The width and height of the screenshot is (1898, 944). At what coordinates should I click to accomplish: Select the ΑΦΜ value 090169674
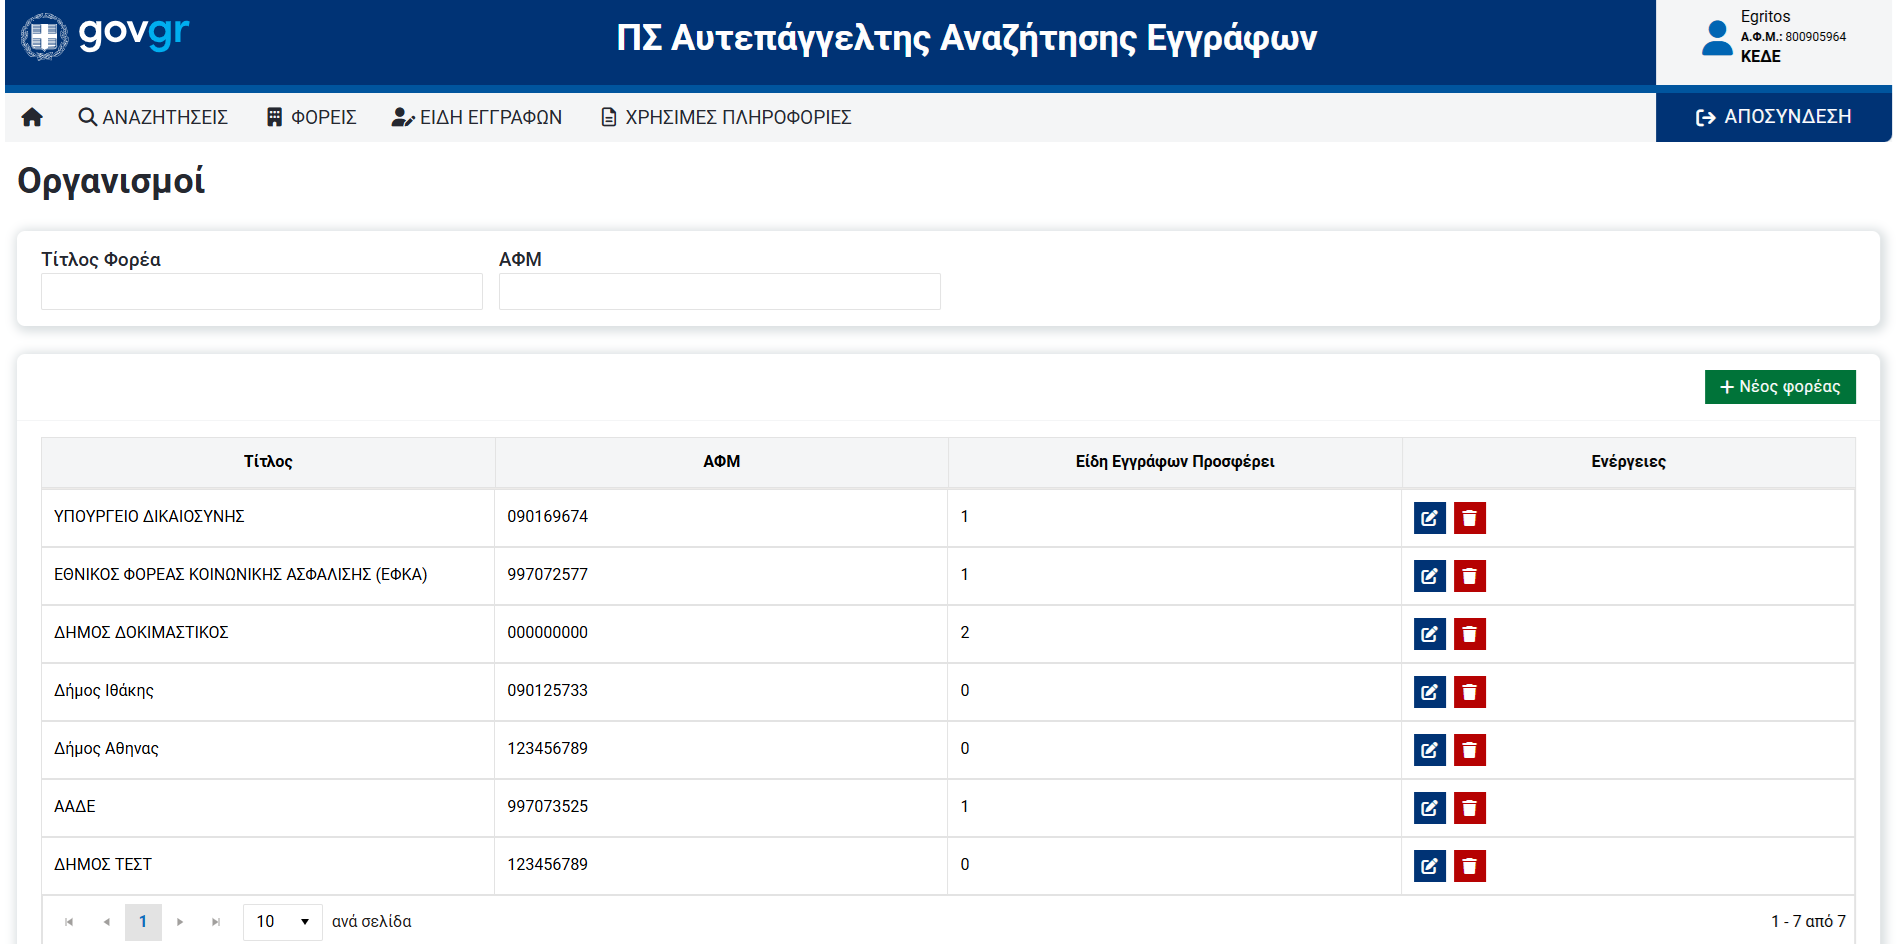pos(548,517)
